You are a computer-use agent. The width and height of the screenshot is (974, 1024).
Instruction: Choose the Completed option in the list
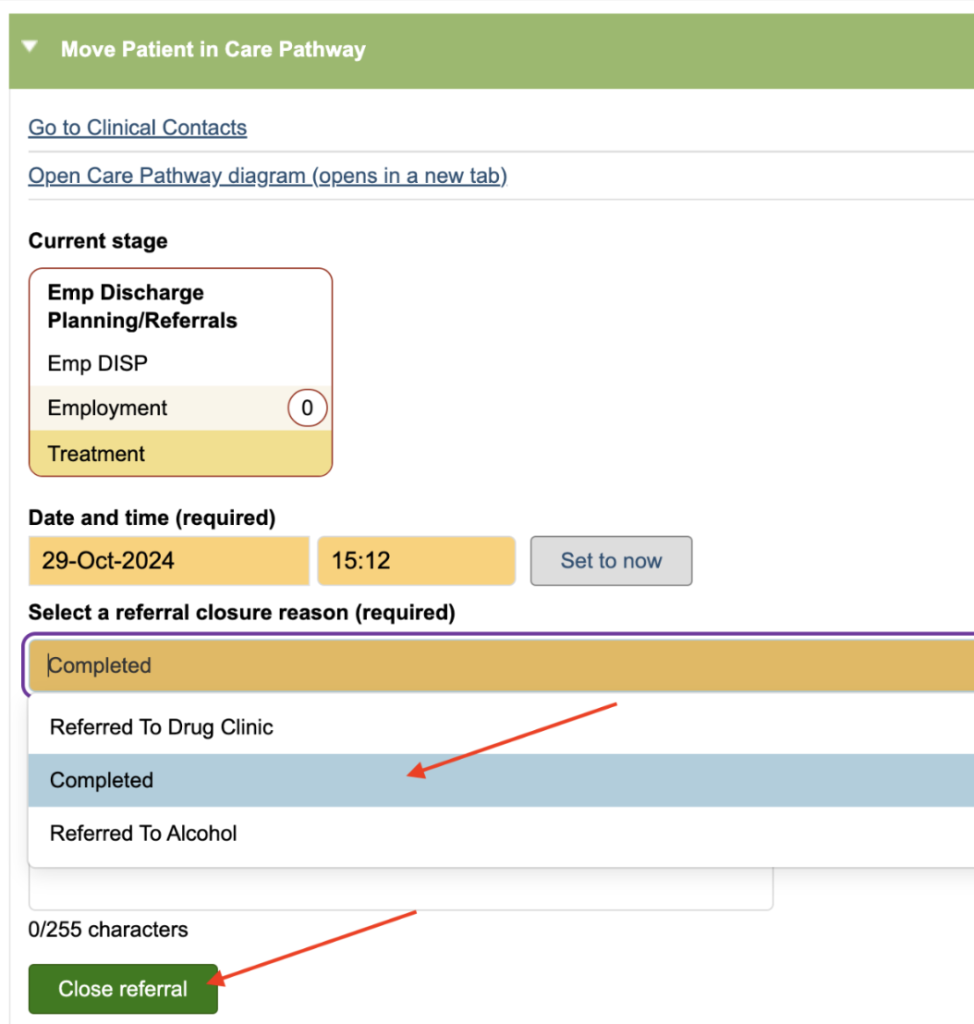pos(102,781)
